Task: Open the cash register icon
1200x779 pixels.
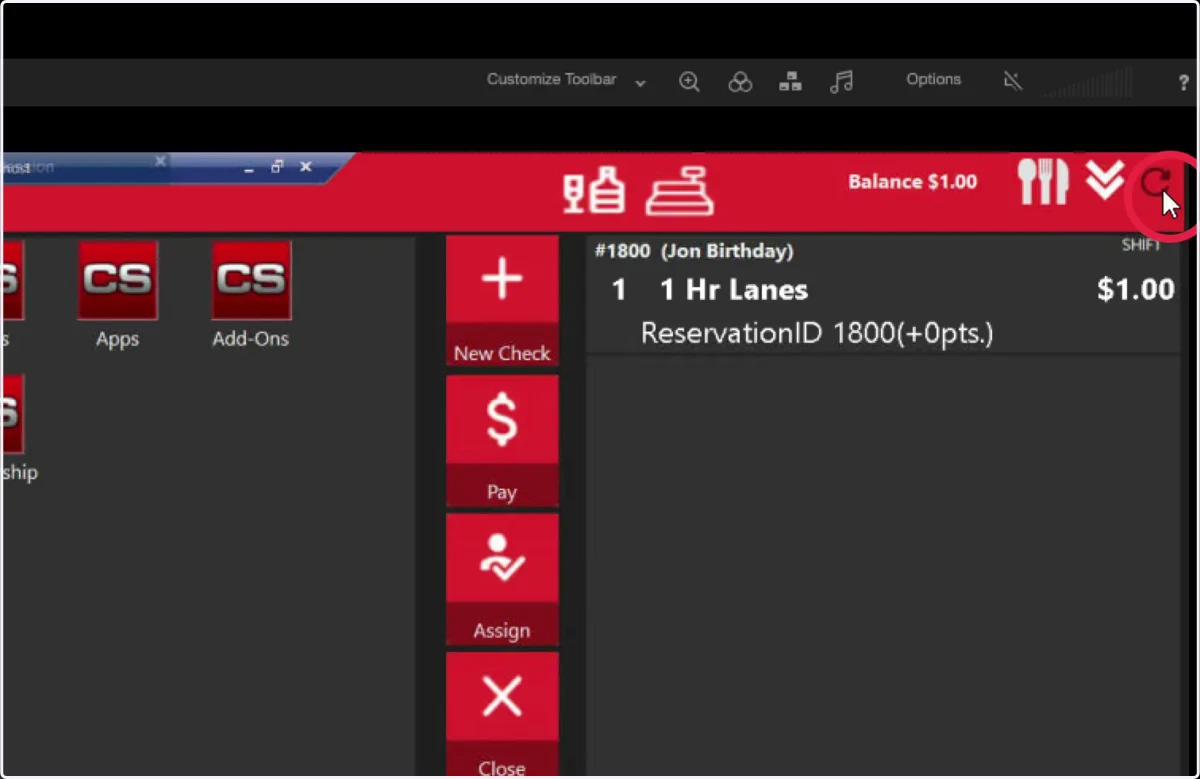Action: coord(680,189)
